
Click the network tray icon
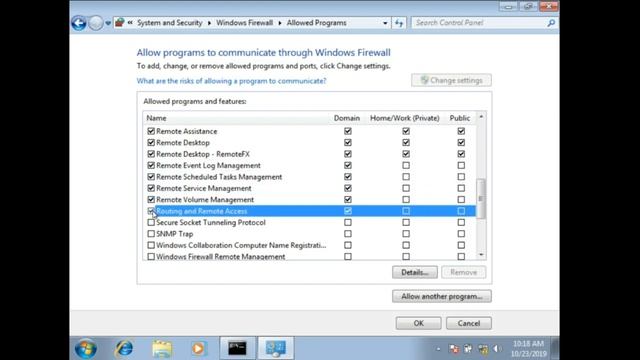(483, 349)
